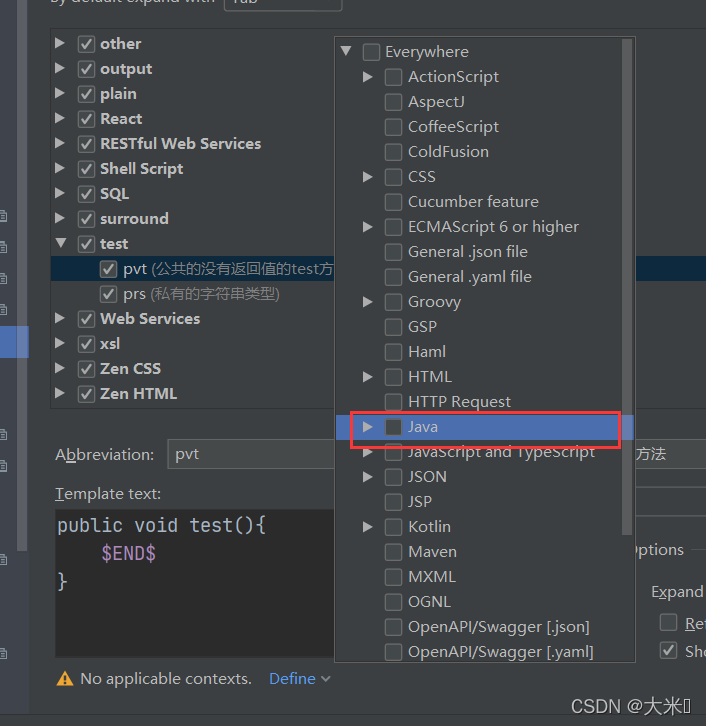This screenshot has height=726, width=706.
Task: Expand the React template group
Action: point(60,118)
